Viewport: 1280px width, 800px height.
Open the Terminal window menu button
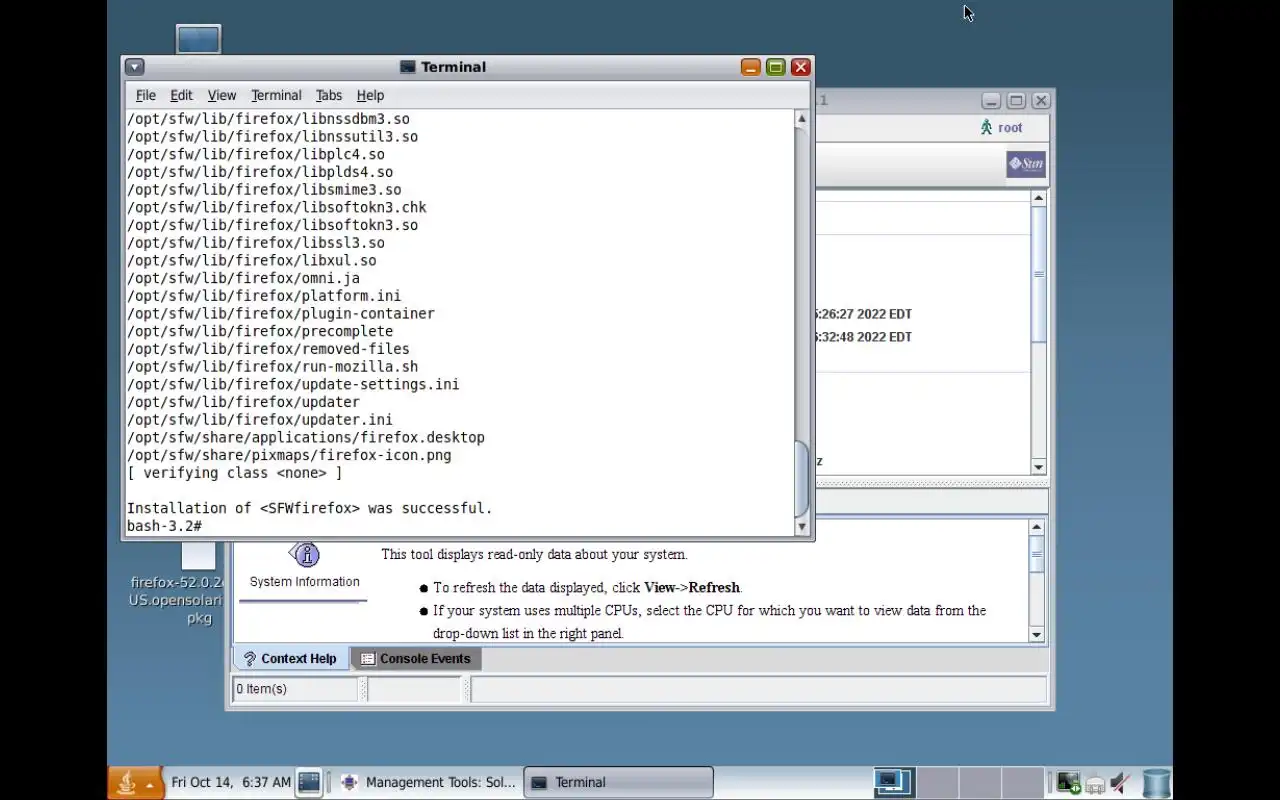(x=135, y=67)
